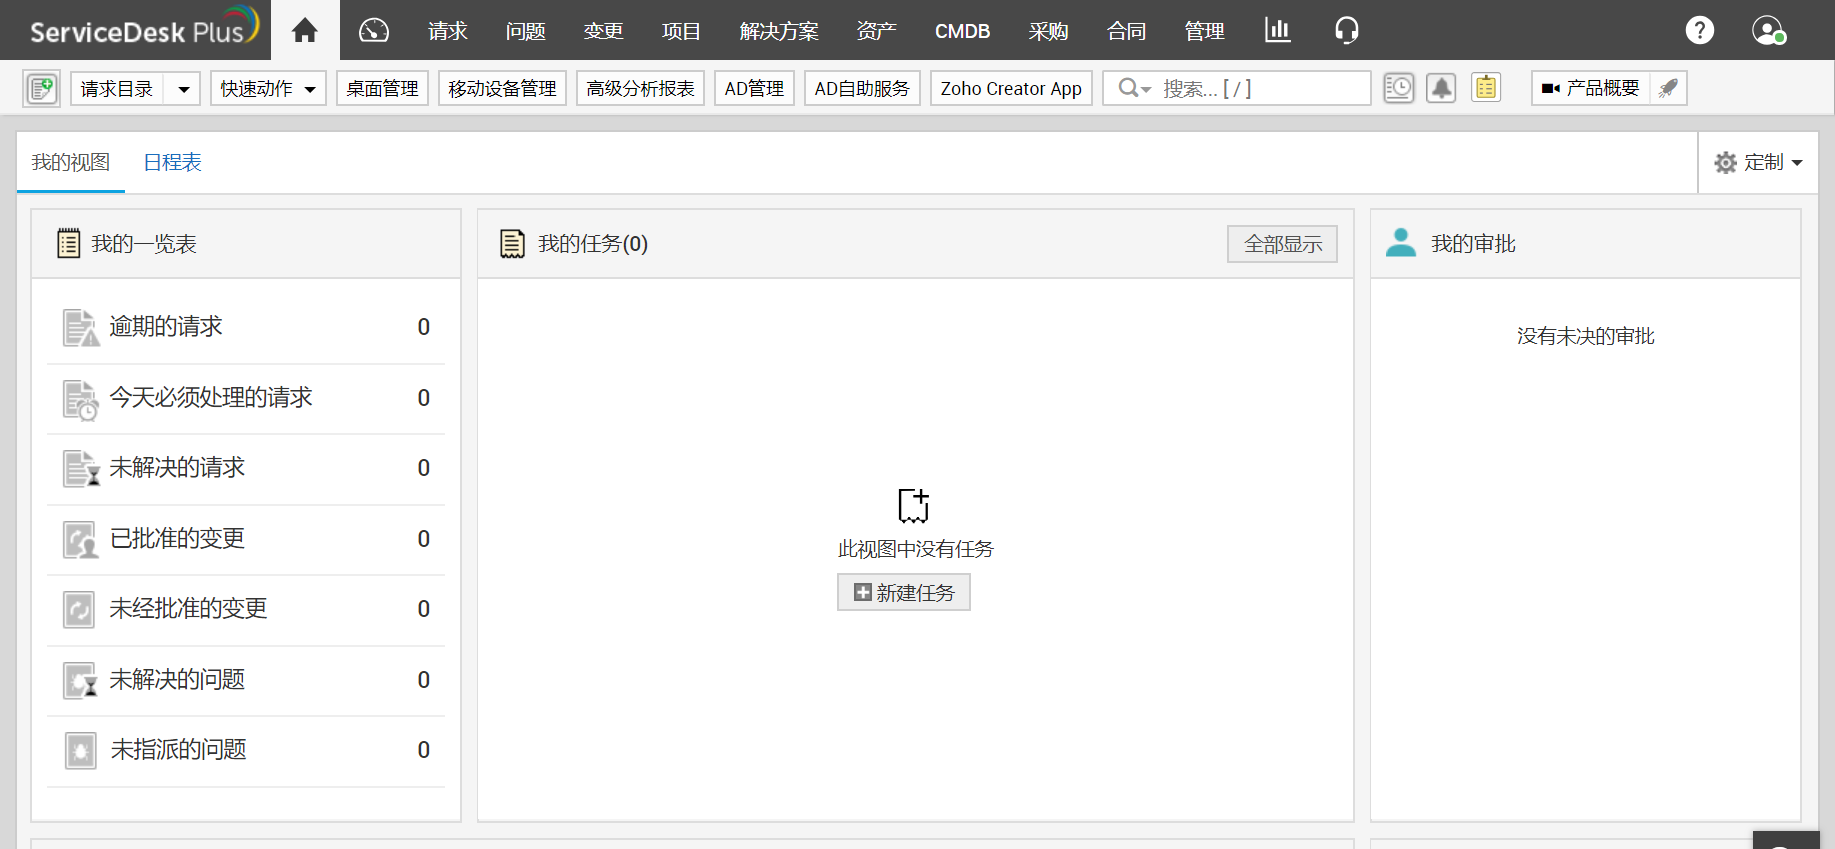Screen dimensions: 1835x849
Task: Expand the 请求目录 dropdown arrow
Action: tap(183, 89)
